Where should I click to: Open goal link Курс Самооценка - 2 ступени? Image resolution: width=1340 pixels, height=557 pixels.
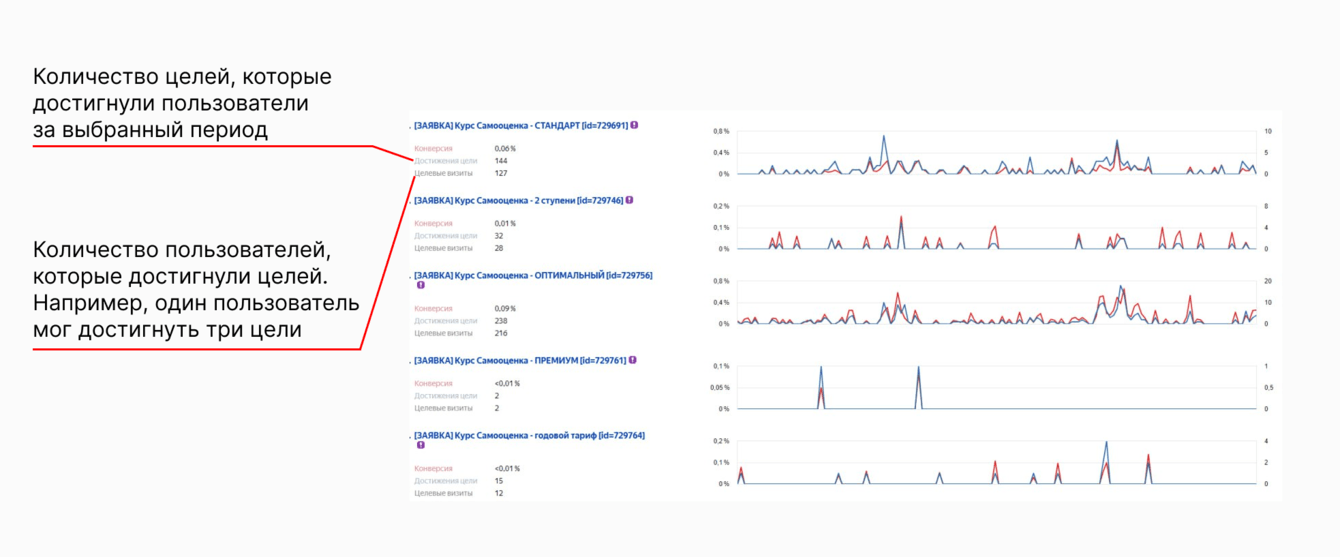point(518,201)
